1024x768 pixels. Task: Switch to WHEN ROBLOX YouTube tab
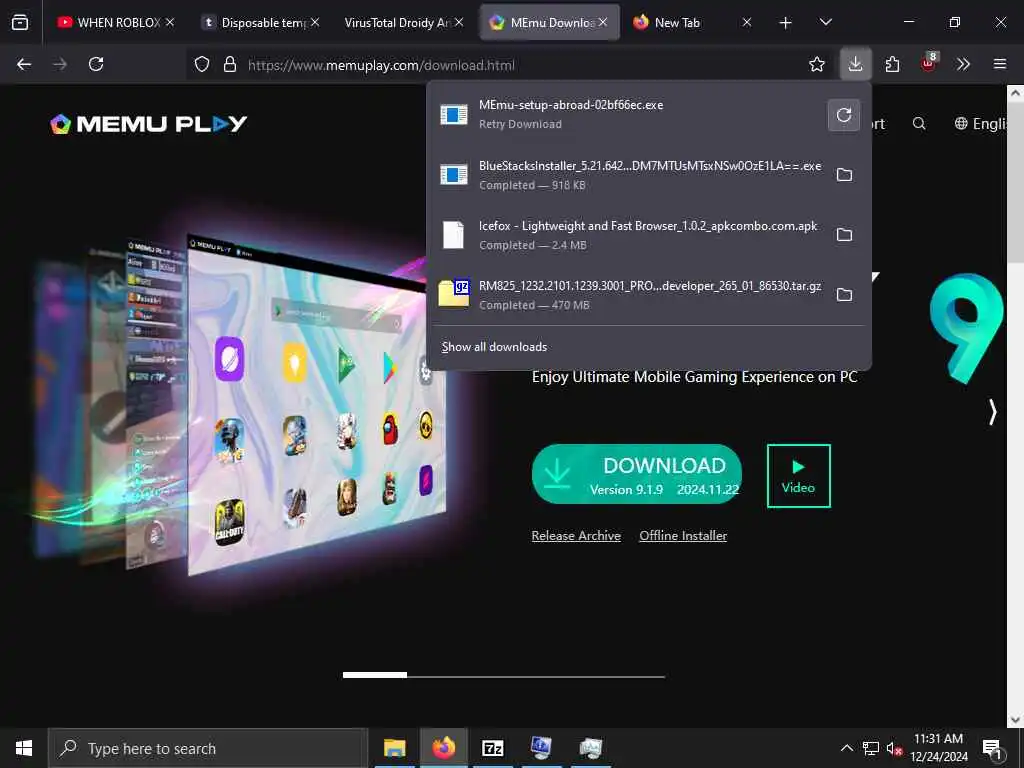[x=116, y=23]
